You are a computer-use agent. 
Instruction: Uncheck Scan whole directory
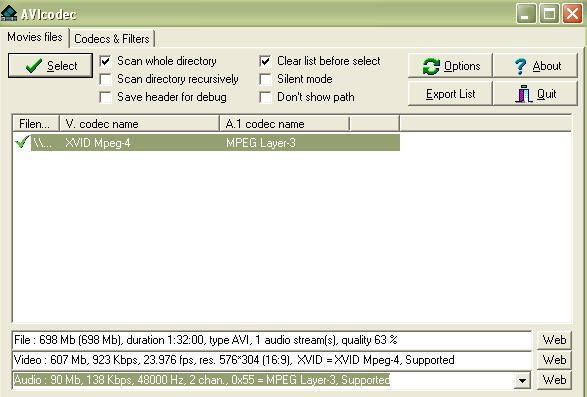(x=106, y=61)
